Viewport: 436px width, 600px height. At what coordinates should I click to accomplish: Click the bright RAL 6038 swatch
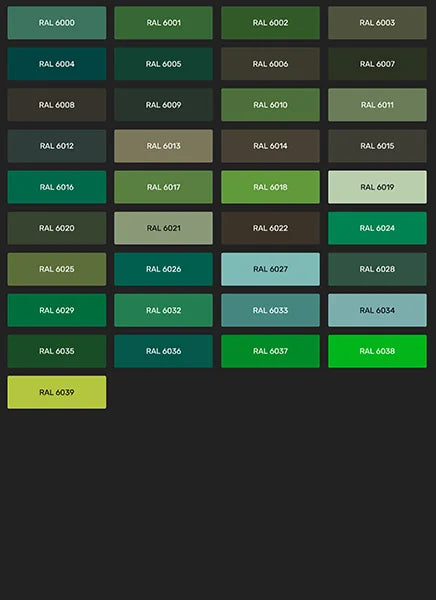pos(377,351)
